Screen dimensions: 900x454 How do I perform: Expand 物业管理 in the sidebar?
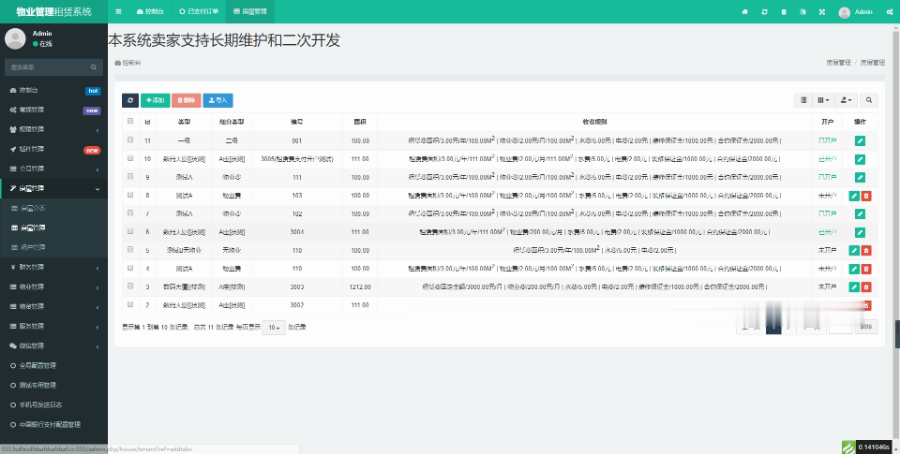[x=54, y=287]
